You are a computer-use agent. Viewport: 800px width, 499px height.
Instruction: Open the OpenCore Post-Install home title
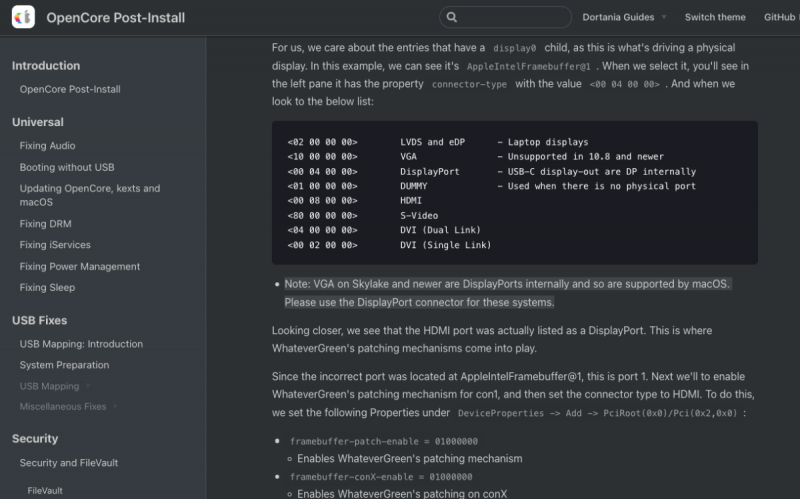115,17
